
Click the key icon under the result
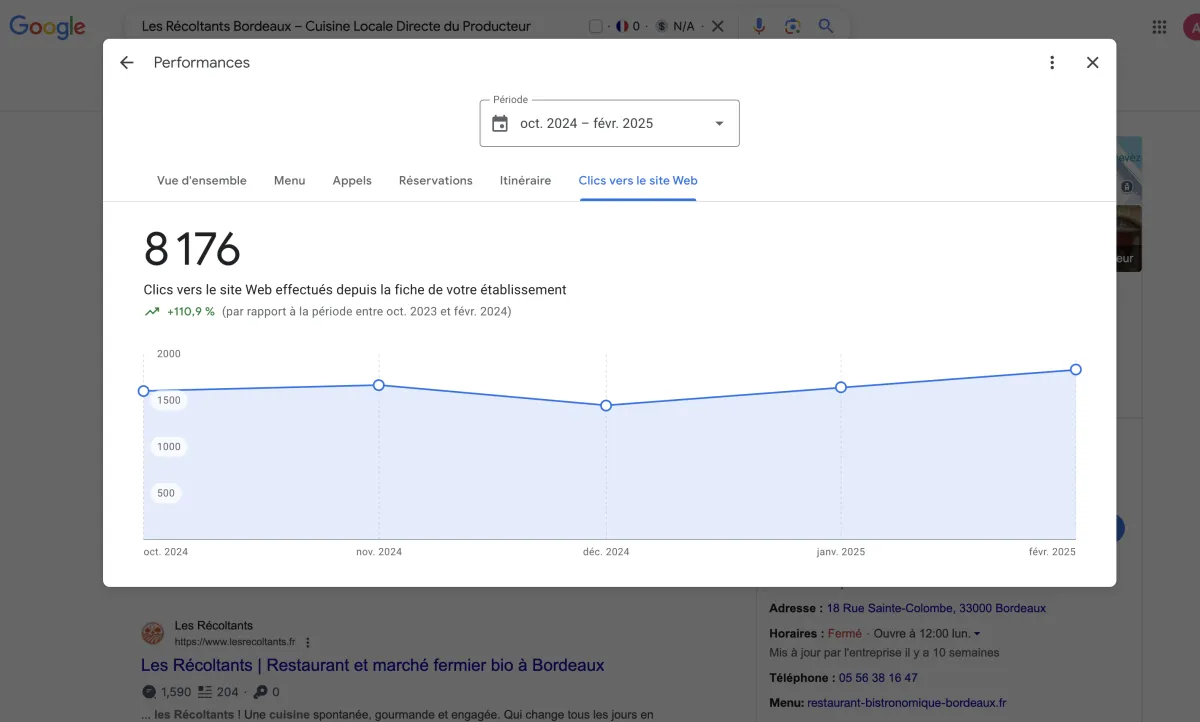(260, 692)
